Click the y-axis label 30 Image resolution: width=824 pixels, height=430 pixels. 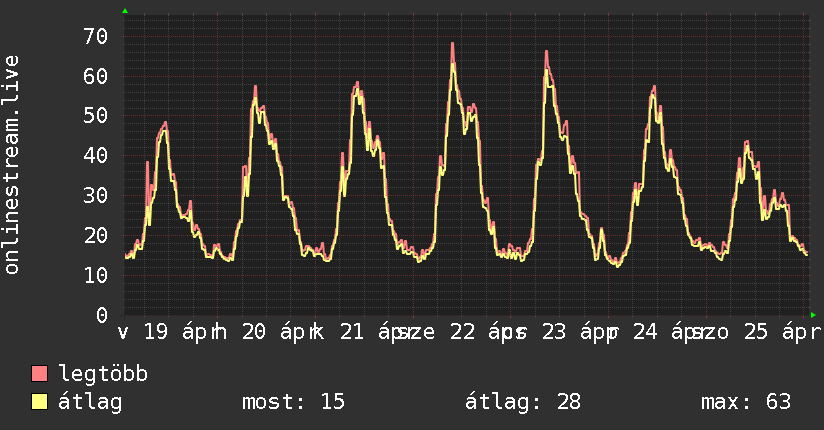pyautogui.click(x=96, y=196)
